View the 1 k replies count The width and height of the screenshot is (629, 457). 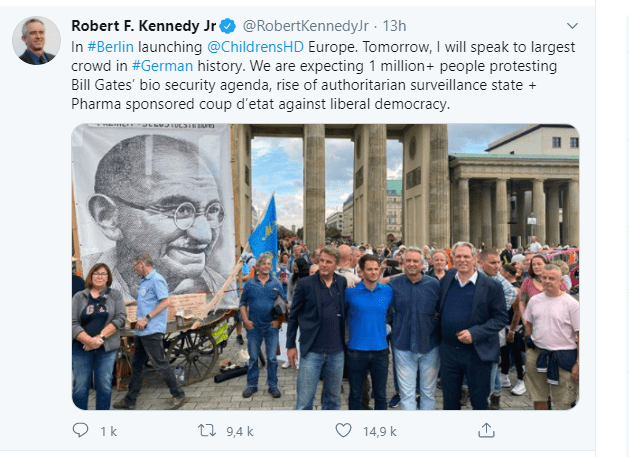coord(108,431)
